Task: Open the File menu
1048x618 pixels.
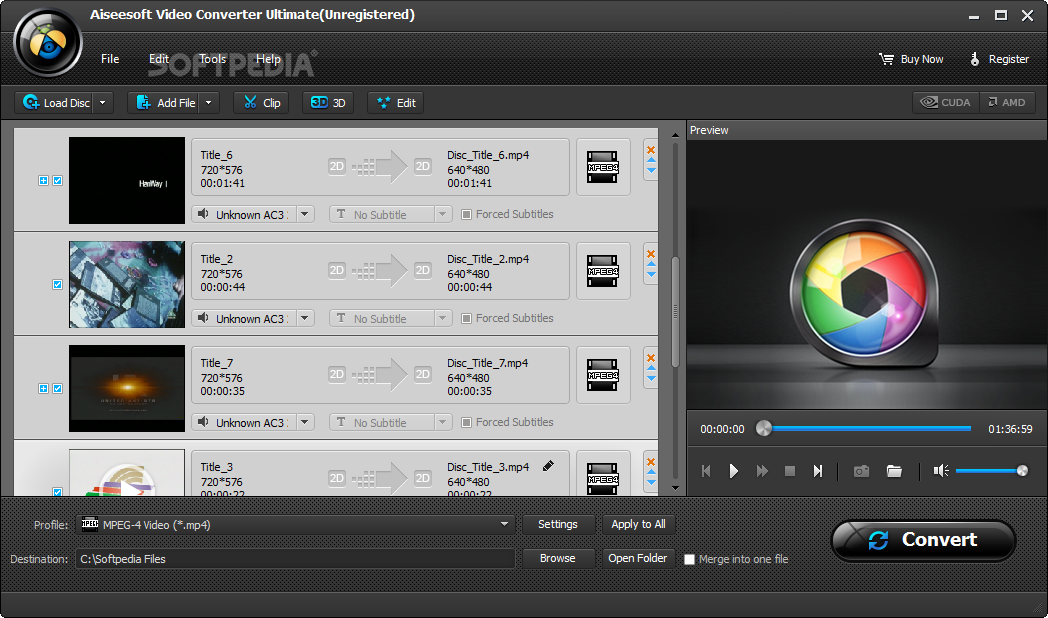Action: [110, 59]
